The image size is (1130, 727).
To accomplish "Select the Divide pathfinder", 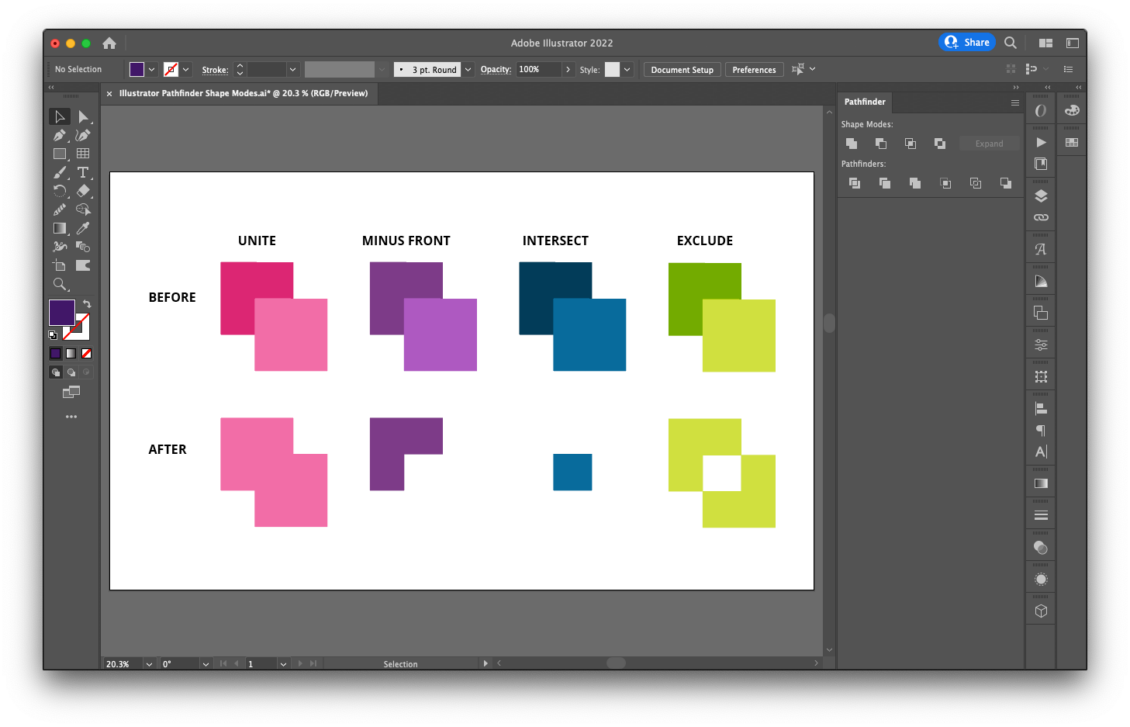I will [x=855, y=183].
